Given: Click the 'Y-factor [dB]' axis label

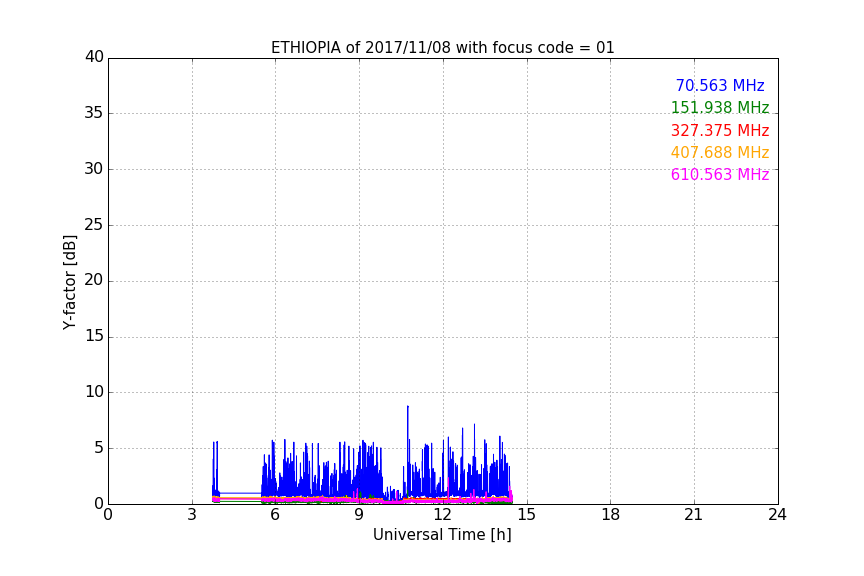Looking at the screenshot, I should point(69,282).
